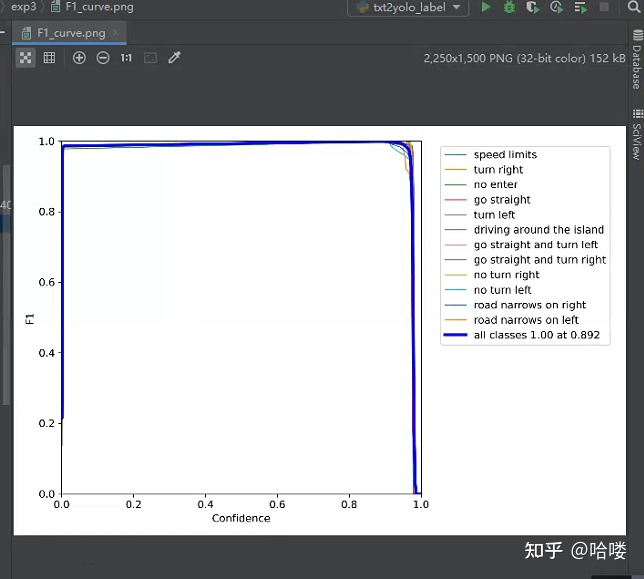Select the exp3 breadcrumb folder
This screenshot has height=579, width=644.
(x=23, y=7)
